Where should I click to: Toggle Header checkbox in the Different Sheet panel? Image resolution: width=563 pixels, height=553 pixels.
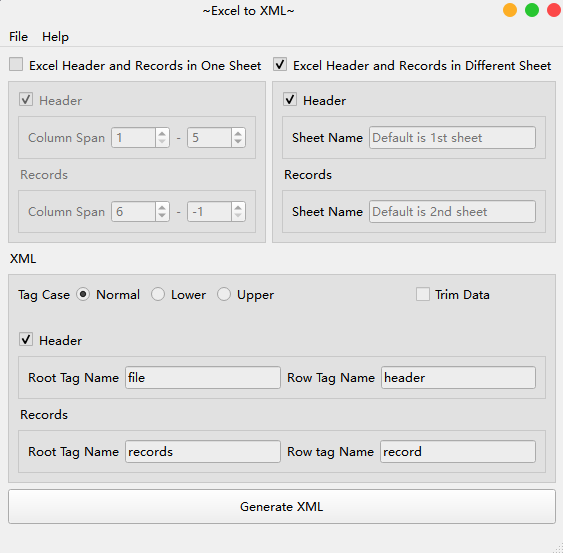[290, 99]
